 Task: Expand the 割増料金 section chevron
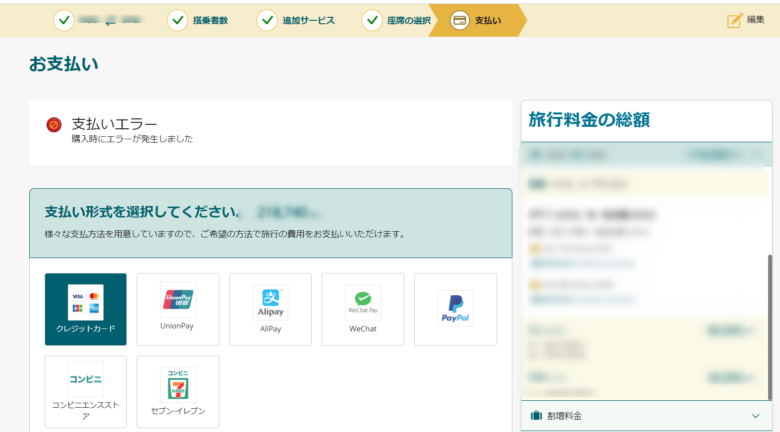click(x=755, y=415)
